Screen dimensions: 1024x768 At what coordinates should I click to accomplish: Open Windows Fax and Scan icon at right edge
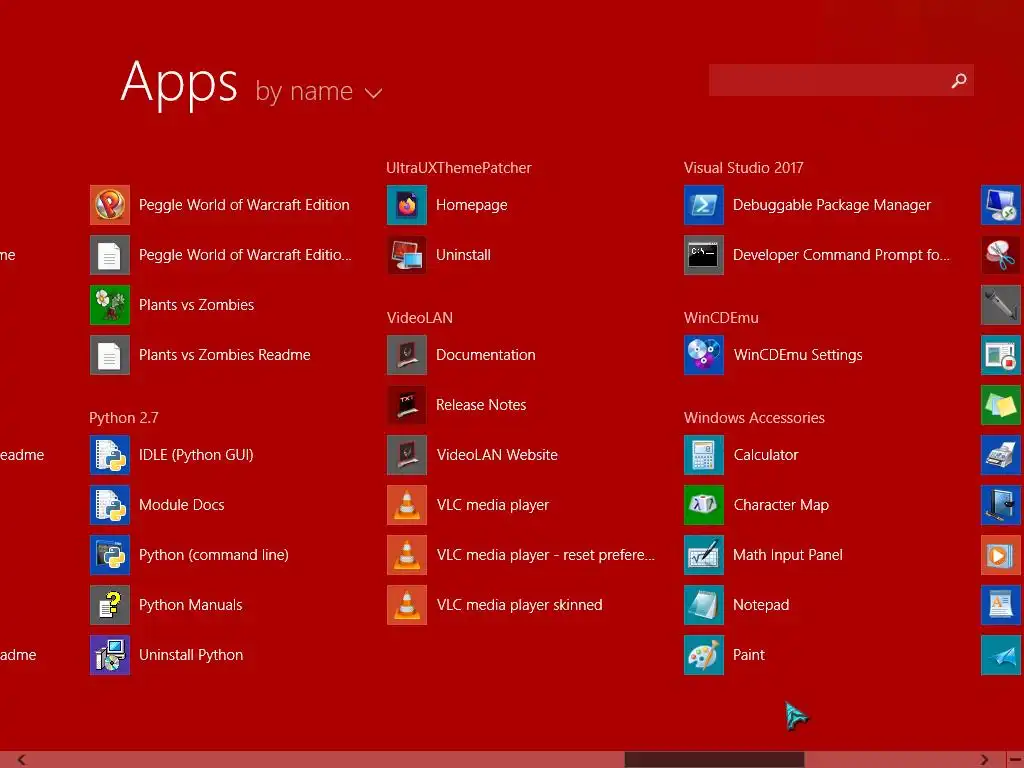click(1002, 455)
